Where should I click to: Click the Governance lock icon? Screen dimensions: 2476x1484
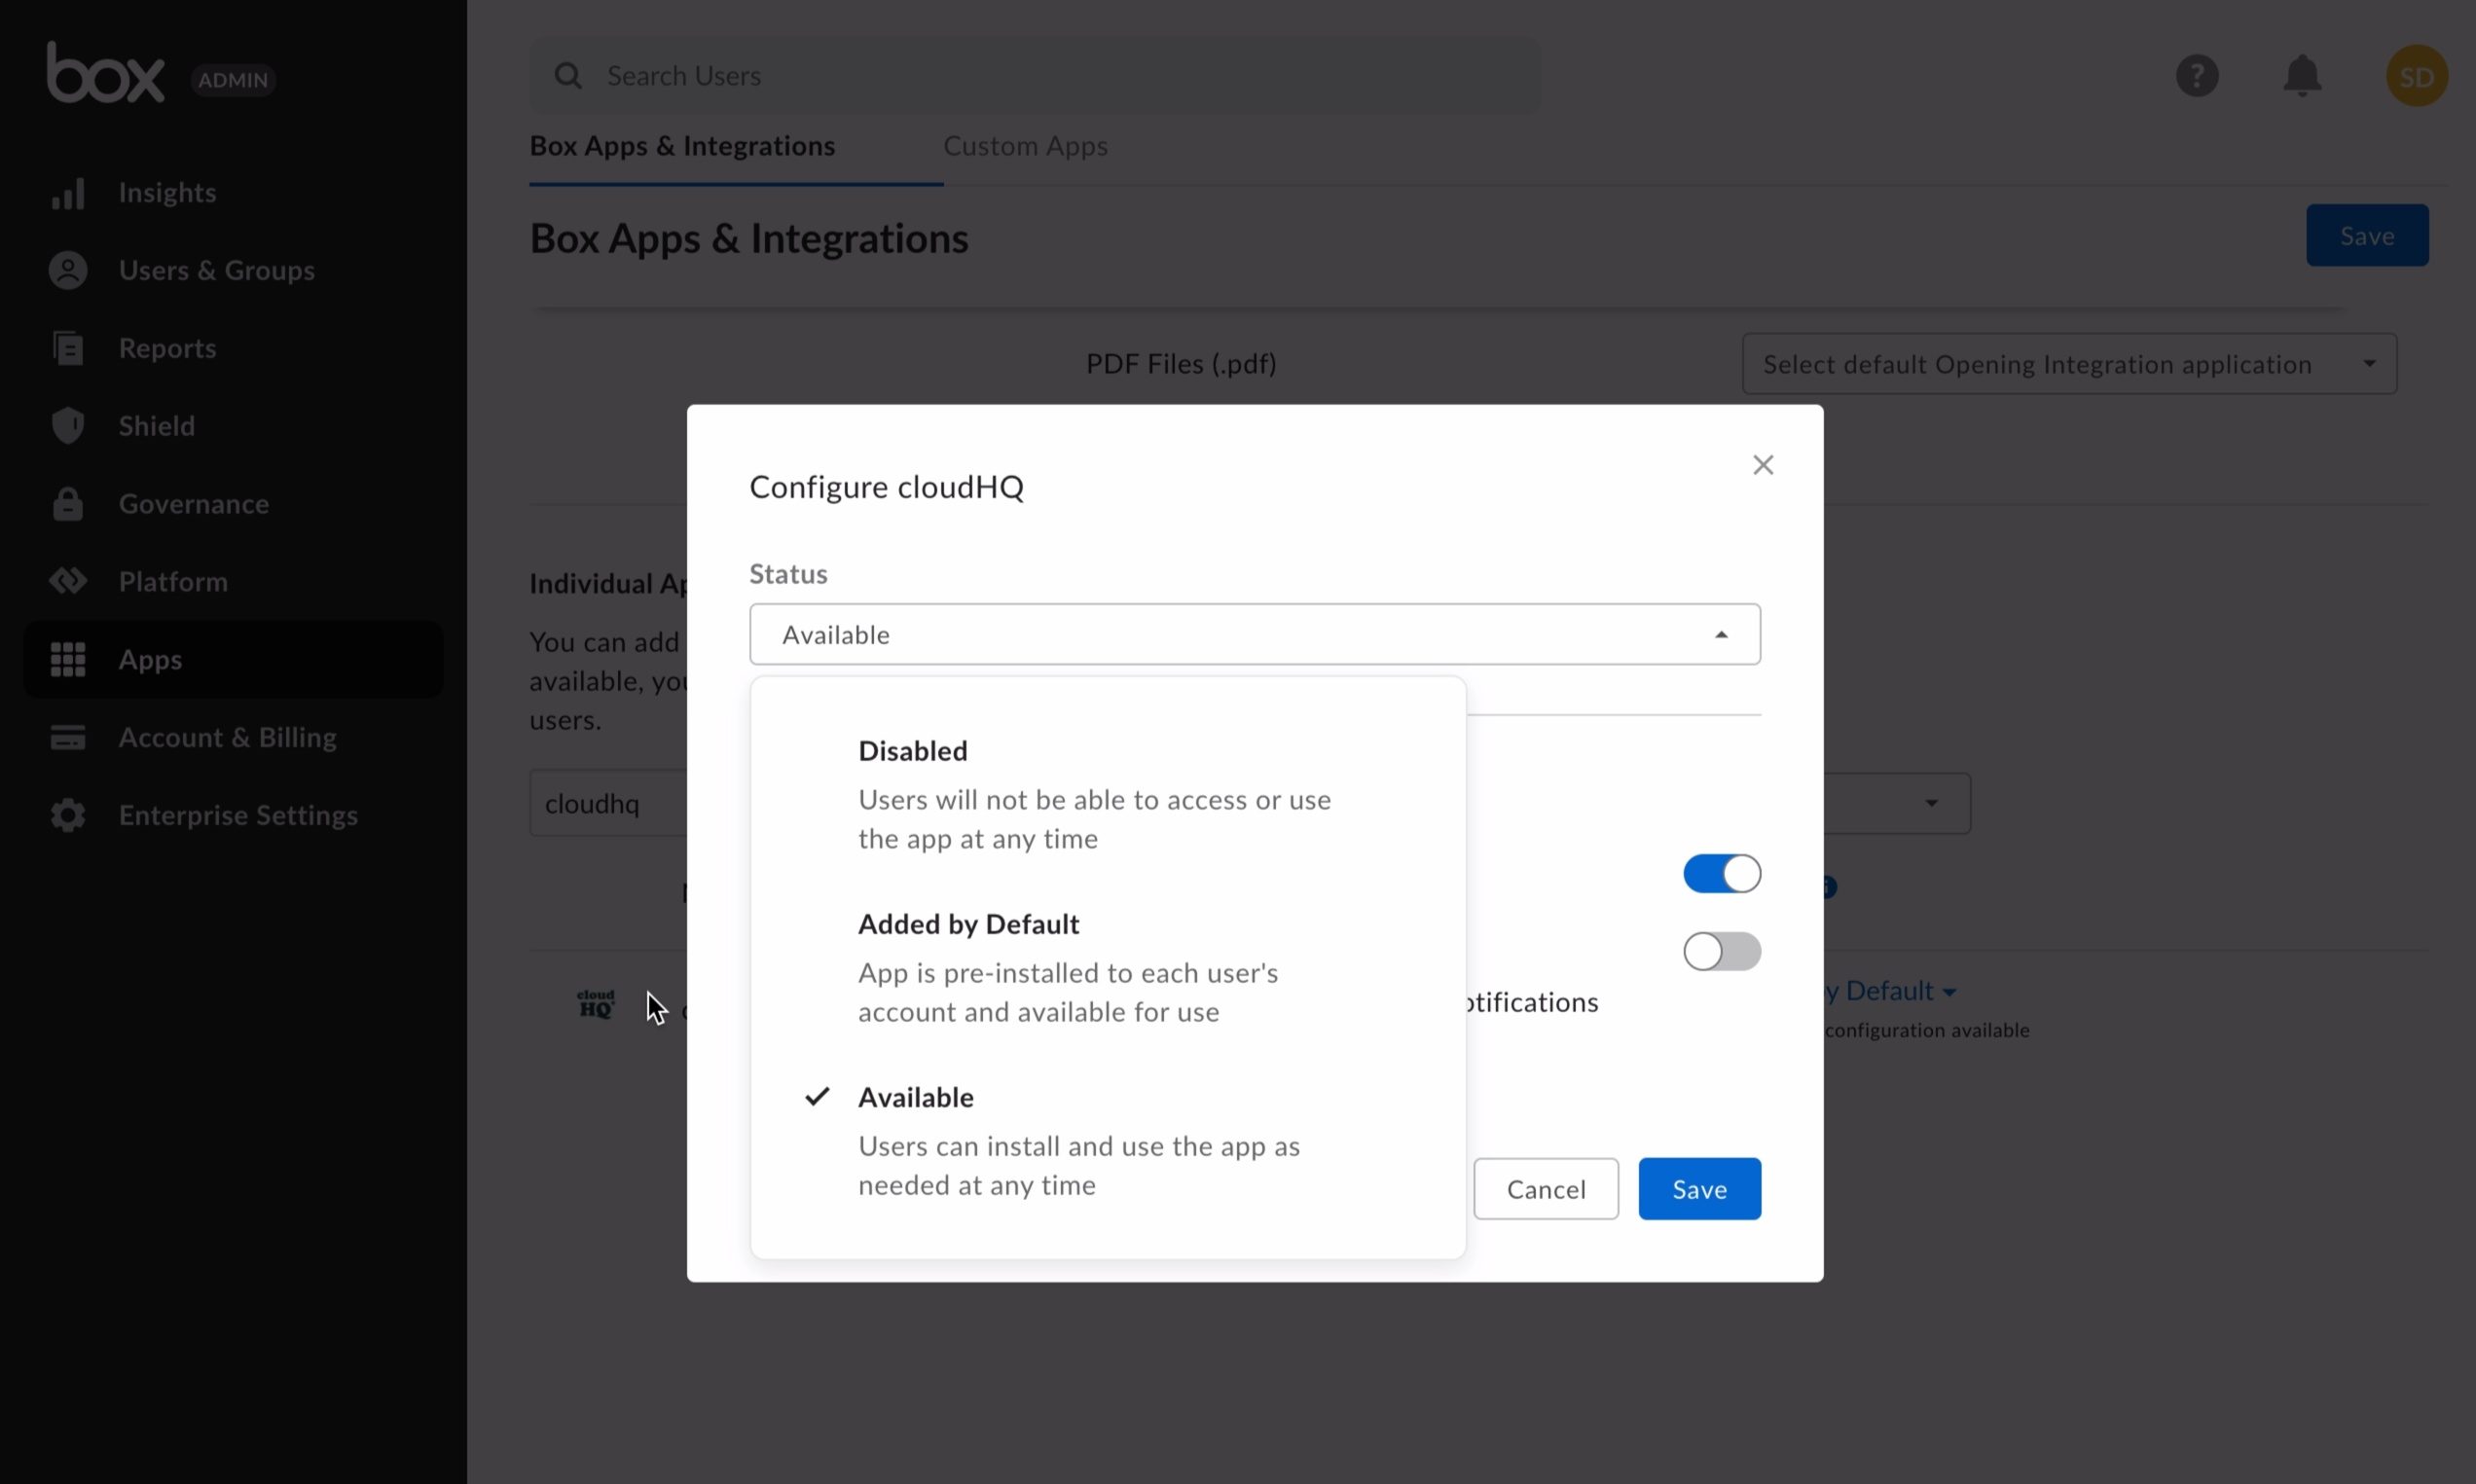pos(68,504)
